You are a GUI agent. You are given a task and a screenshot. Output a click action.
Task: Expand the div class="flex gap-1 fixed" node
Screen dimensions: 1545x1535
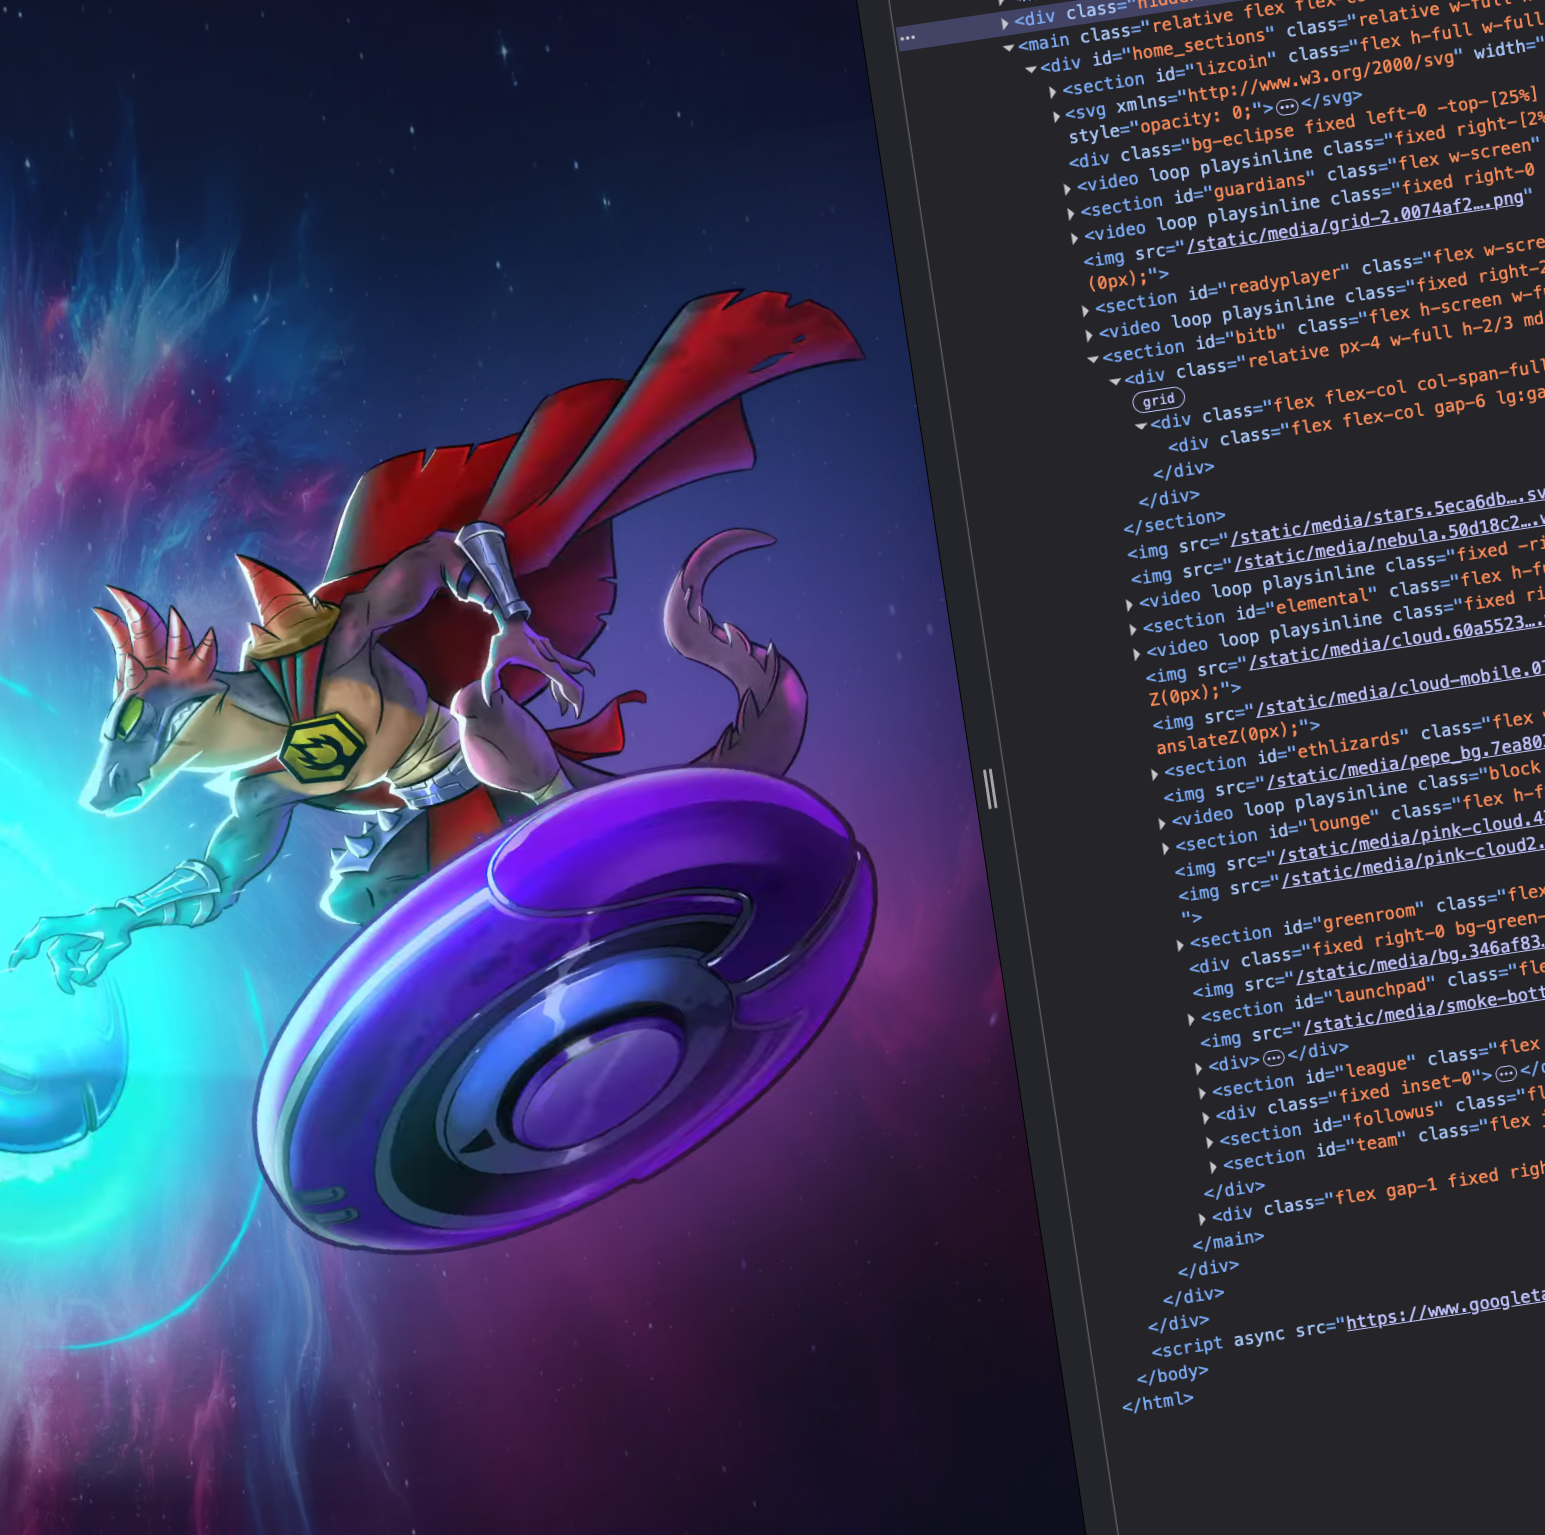[1202, 1217]
